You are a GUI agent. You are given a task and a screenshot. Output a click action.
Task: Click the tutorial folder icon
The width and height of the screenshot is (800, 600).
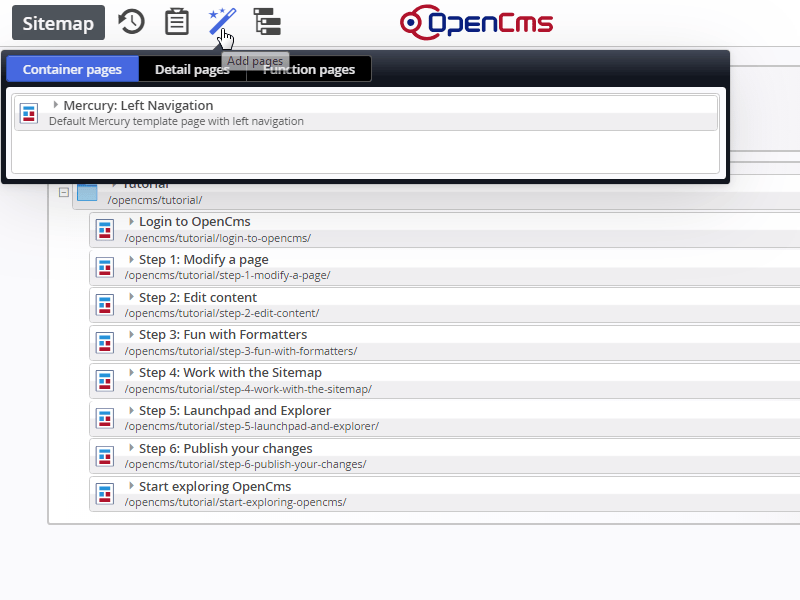tap(87, 192)
